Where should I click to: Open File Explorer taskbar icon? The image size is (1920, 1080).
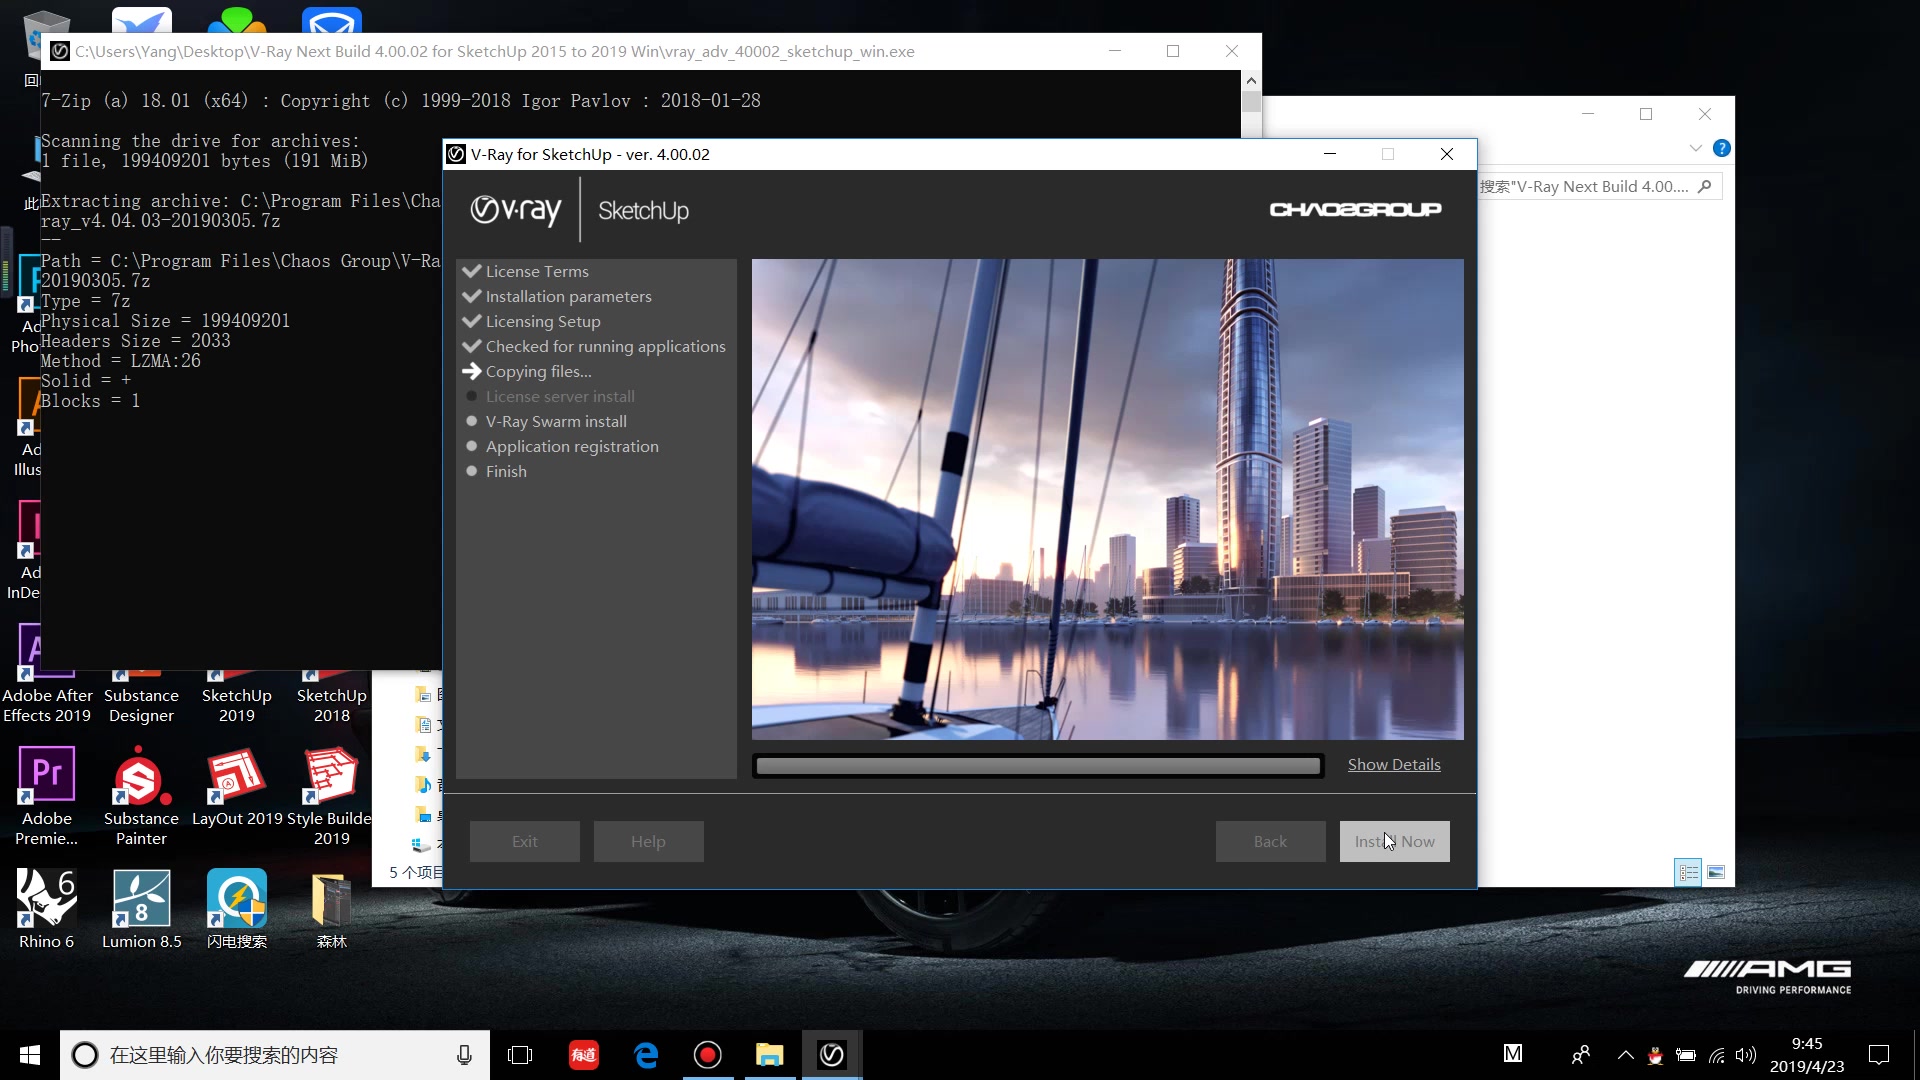click(x=769, y=1055)
